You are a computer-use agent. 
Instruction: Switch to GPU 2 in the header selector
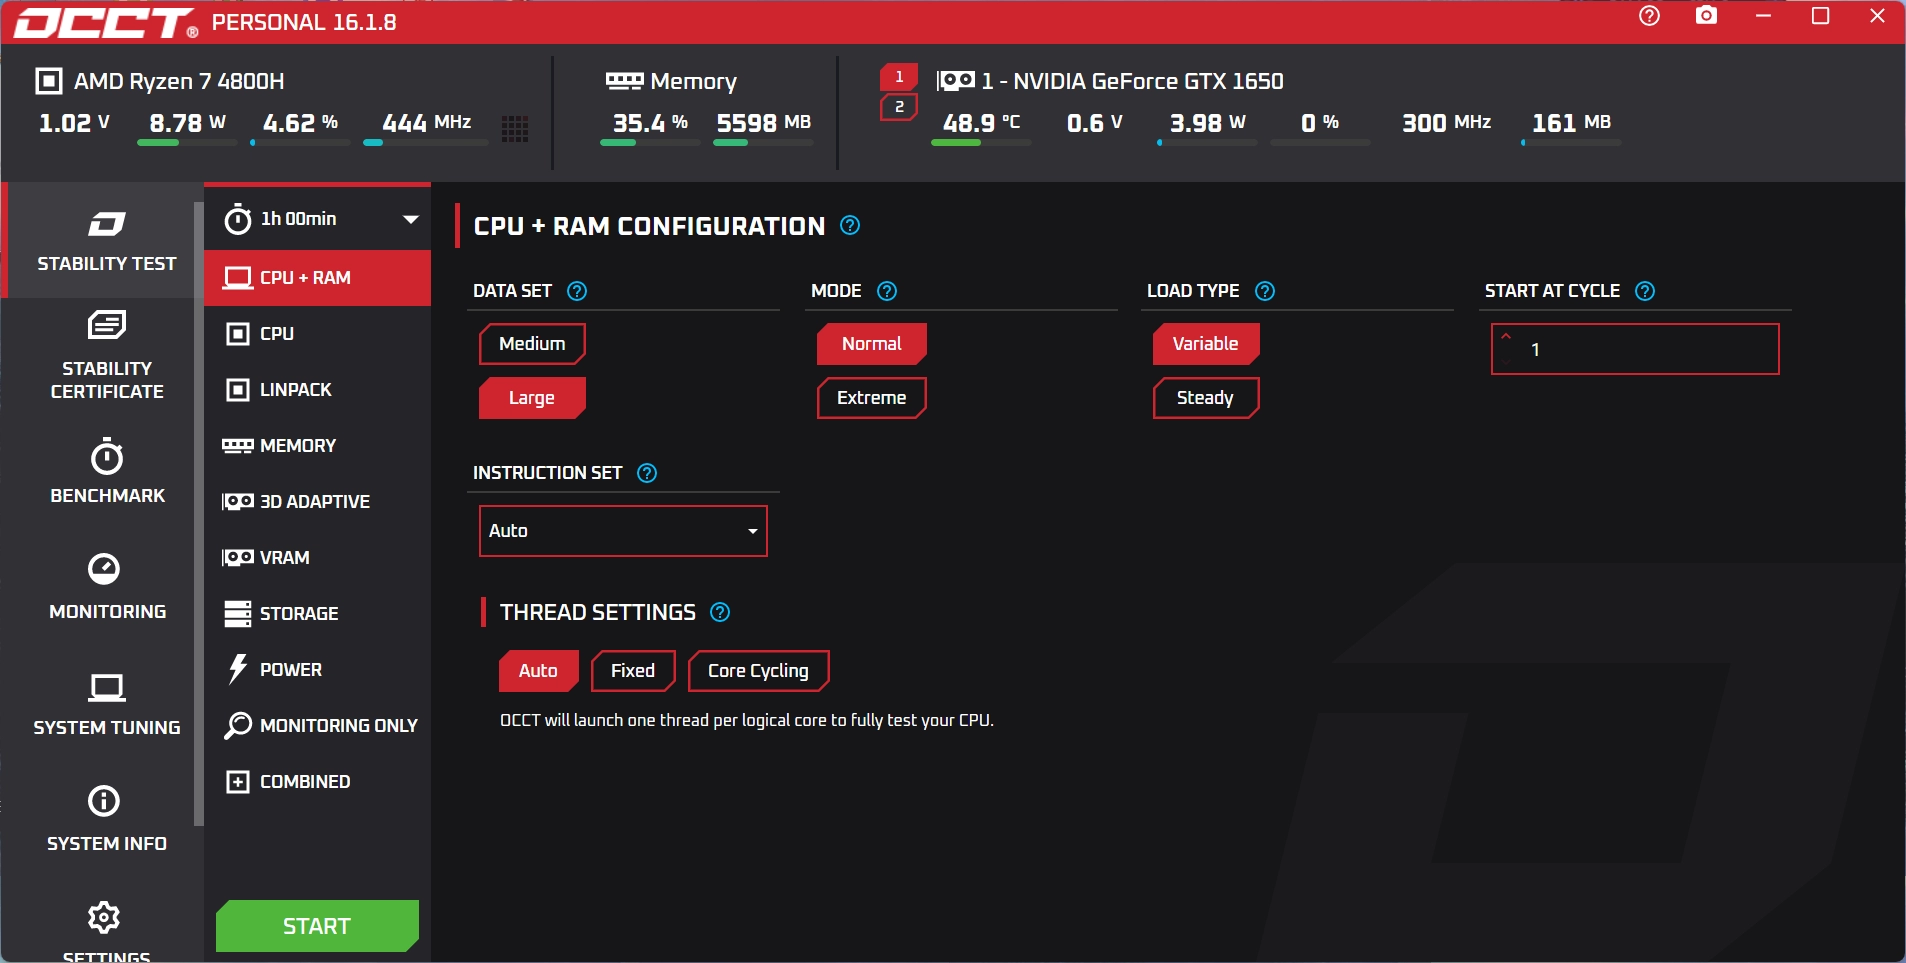(899, 107)
